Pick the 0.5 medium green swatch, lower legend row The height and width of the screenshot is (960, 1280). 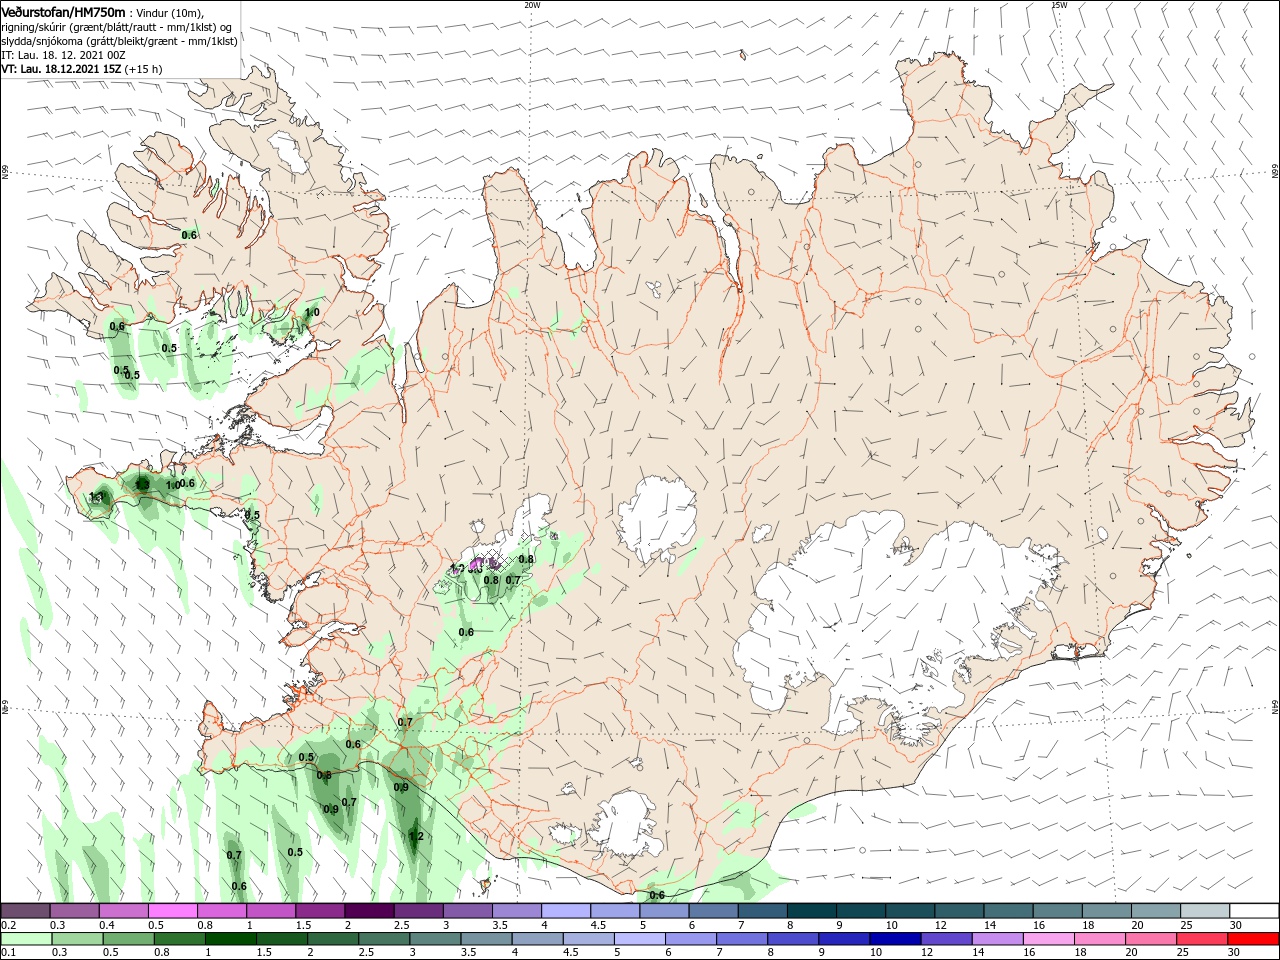click(128, 939)
